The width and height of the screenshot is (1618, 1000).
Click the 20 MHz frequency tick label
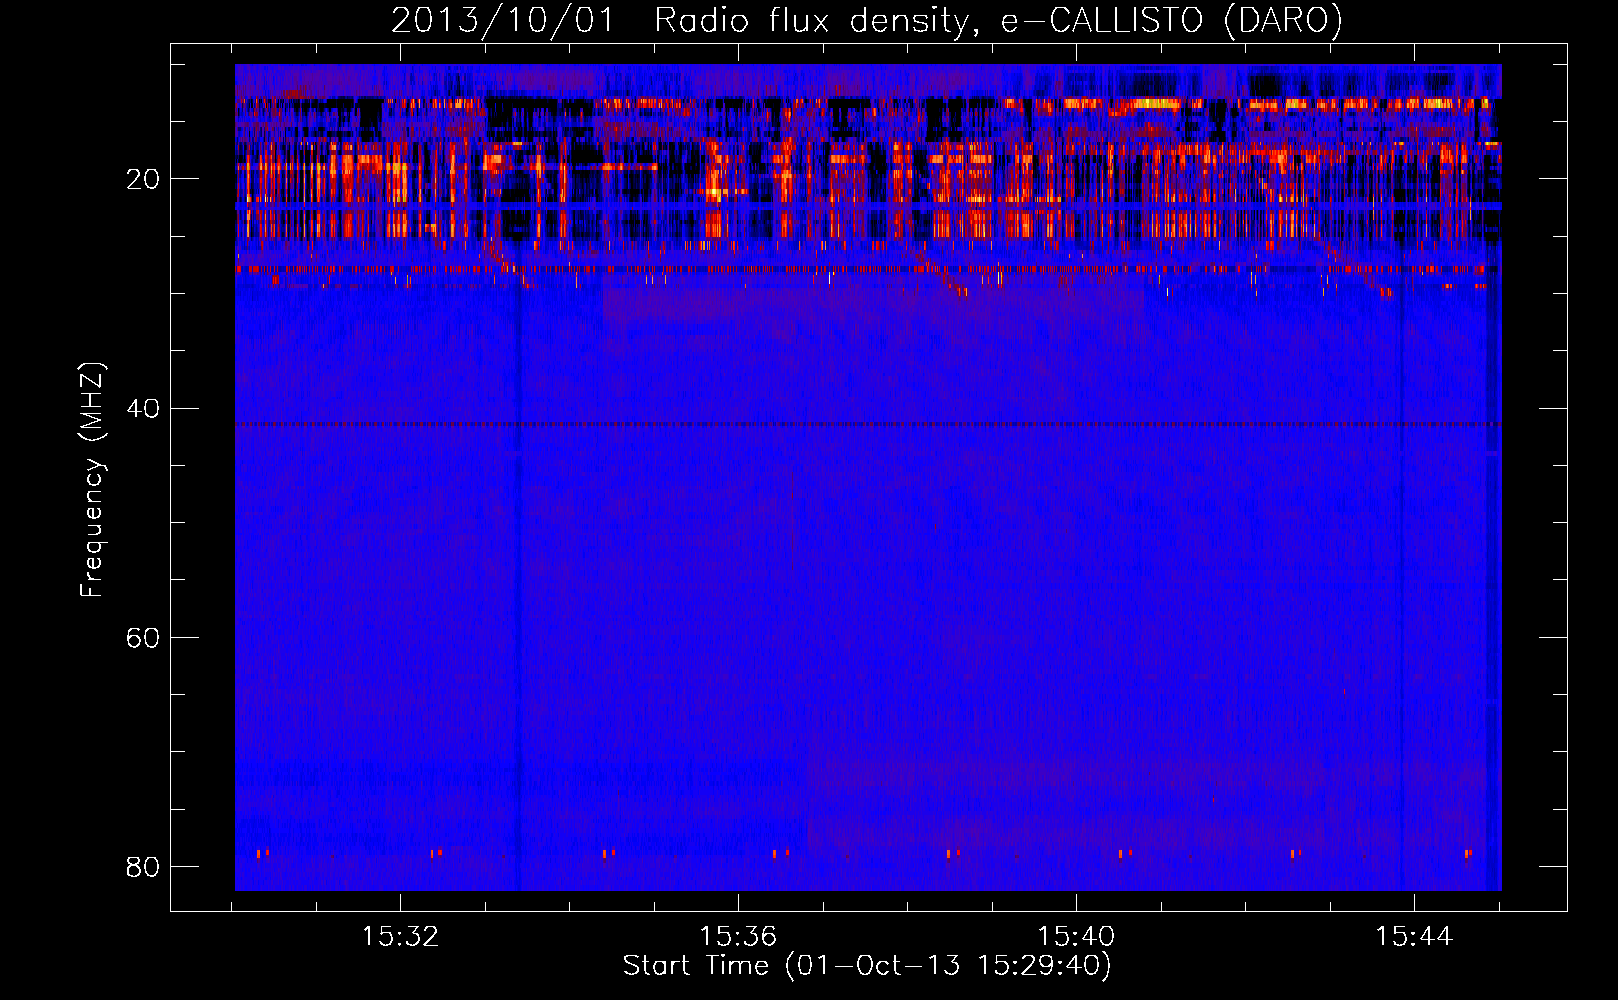[x=143, y=180]
